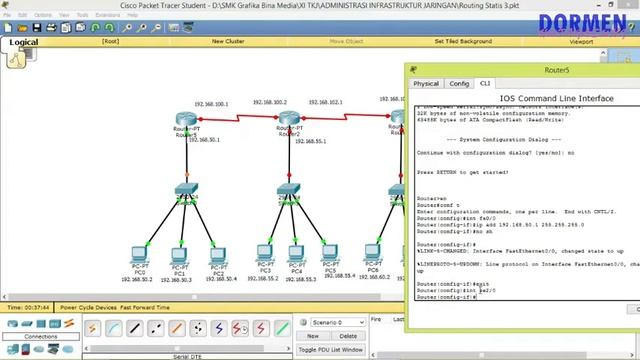Click Toggle PDU List Window button

pyautogui.click(x=331, y=350)
